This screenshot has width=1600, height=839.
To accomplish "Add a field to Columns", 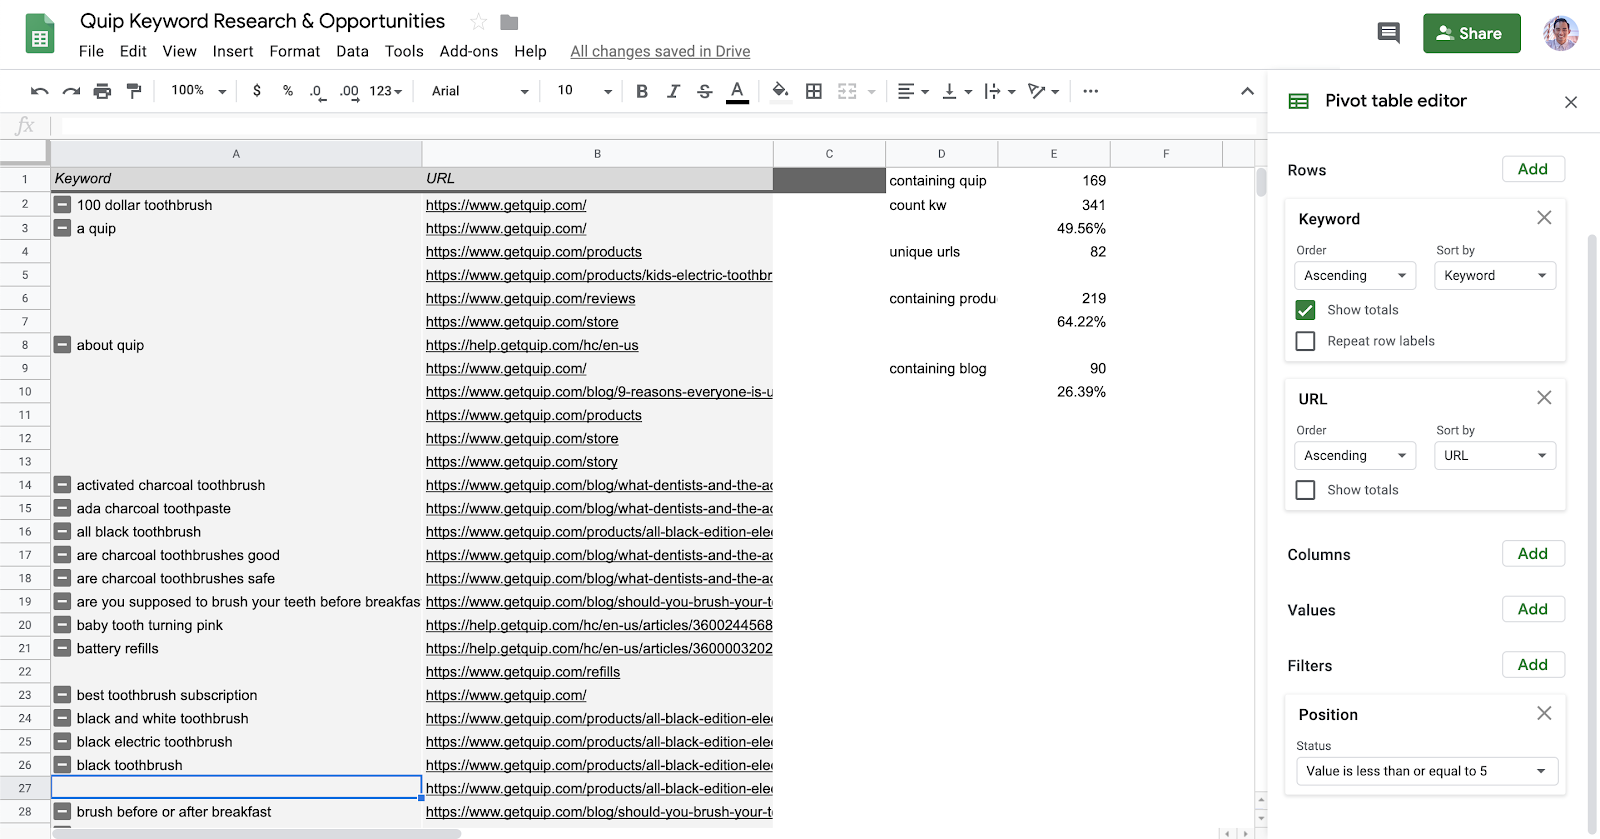I will (x=1533, y=554).
